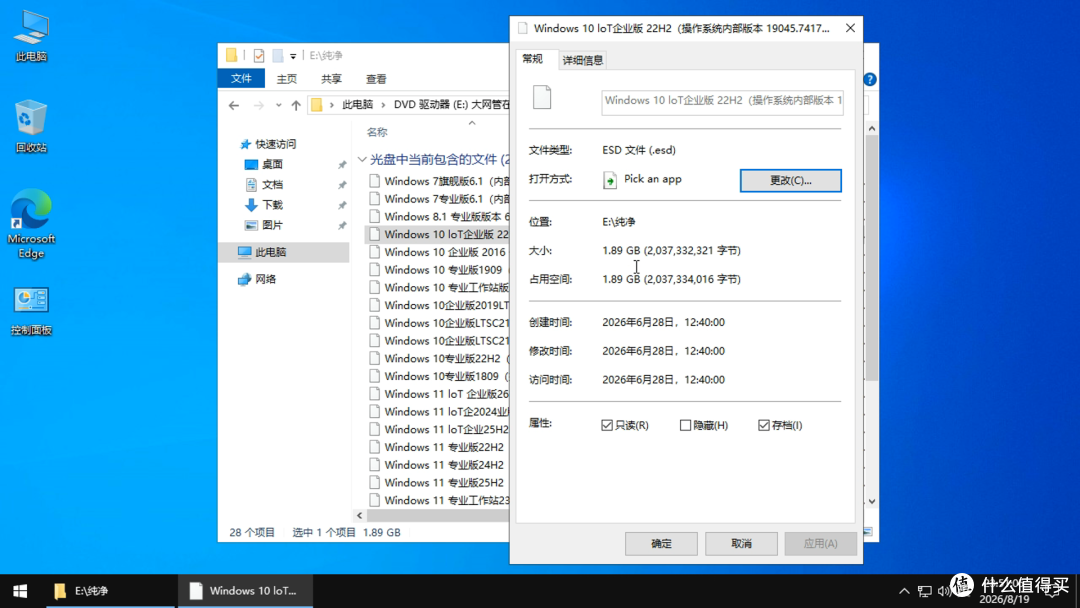Image resolution: width=1080 pixels, height=608 pixels.
Task: Open 桌面 in the quick access list
Action: [272, 165]
